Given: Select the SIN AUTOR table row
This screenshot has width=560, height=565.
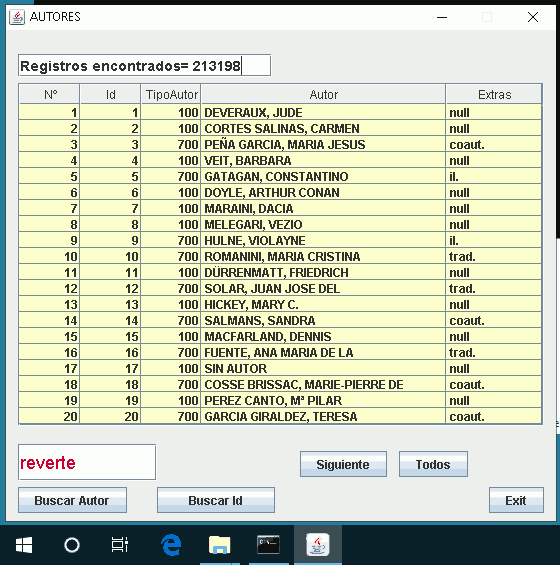Looking at the screenshot, I should [x=280, y=369].
